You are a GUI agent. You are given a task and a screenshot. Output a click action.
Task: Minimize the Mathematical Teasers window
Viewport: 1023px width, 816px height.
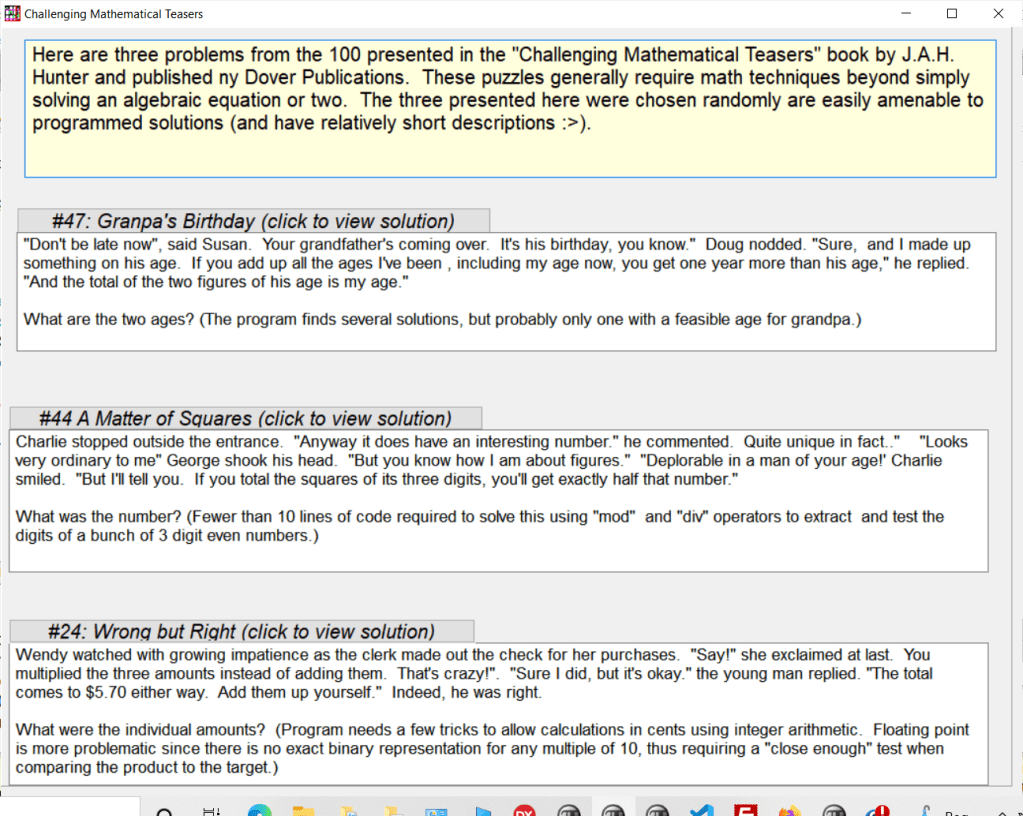[x=905, y=14]
